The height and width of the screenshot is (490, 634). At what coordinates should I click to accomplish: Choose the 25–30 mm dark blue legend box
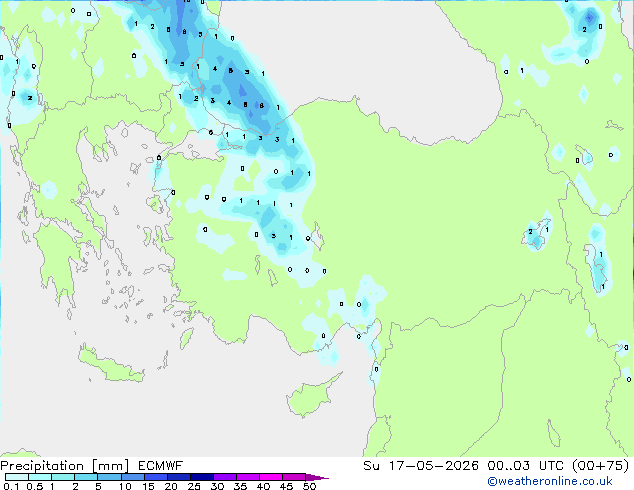[x=201, y=477]
